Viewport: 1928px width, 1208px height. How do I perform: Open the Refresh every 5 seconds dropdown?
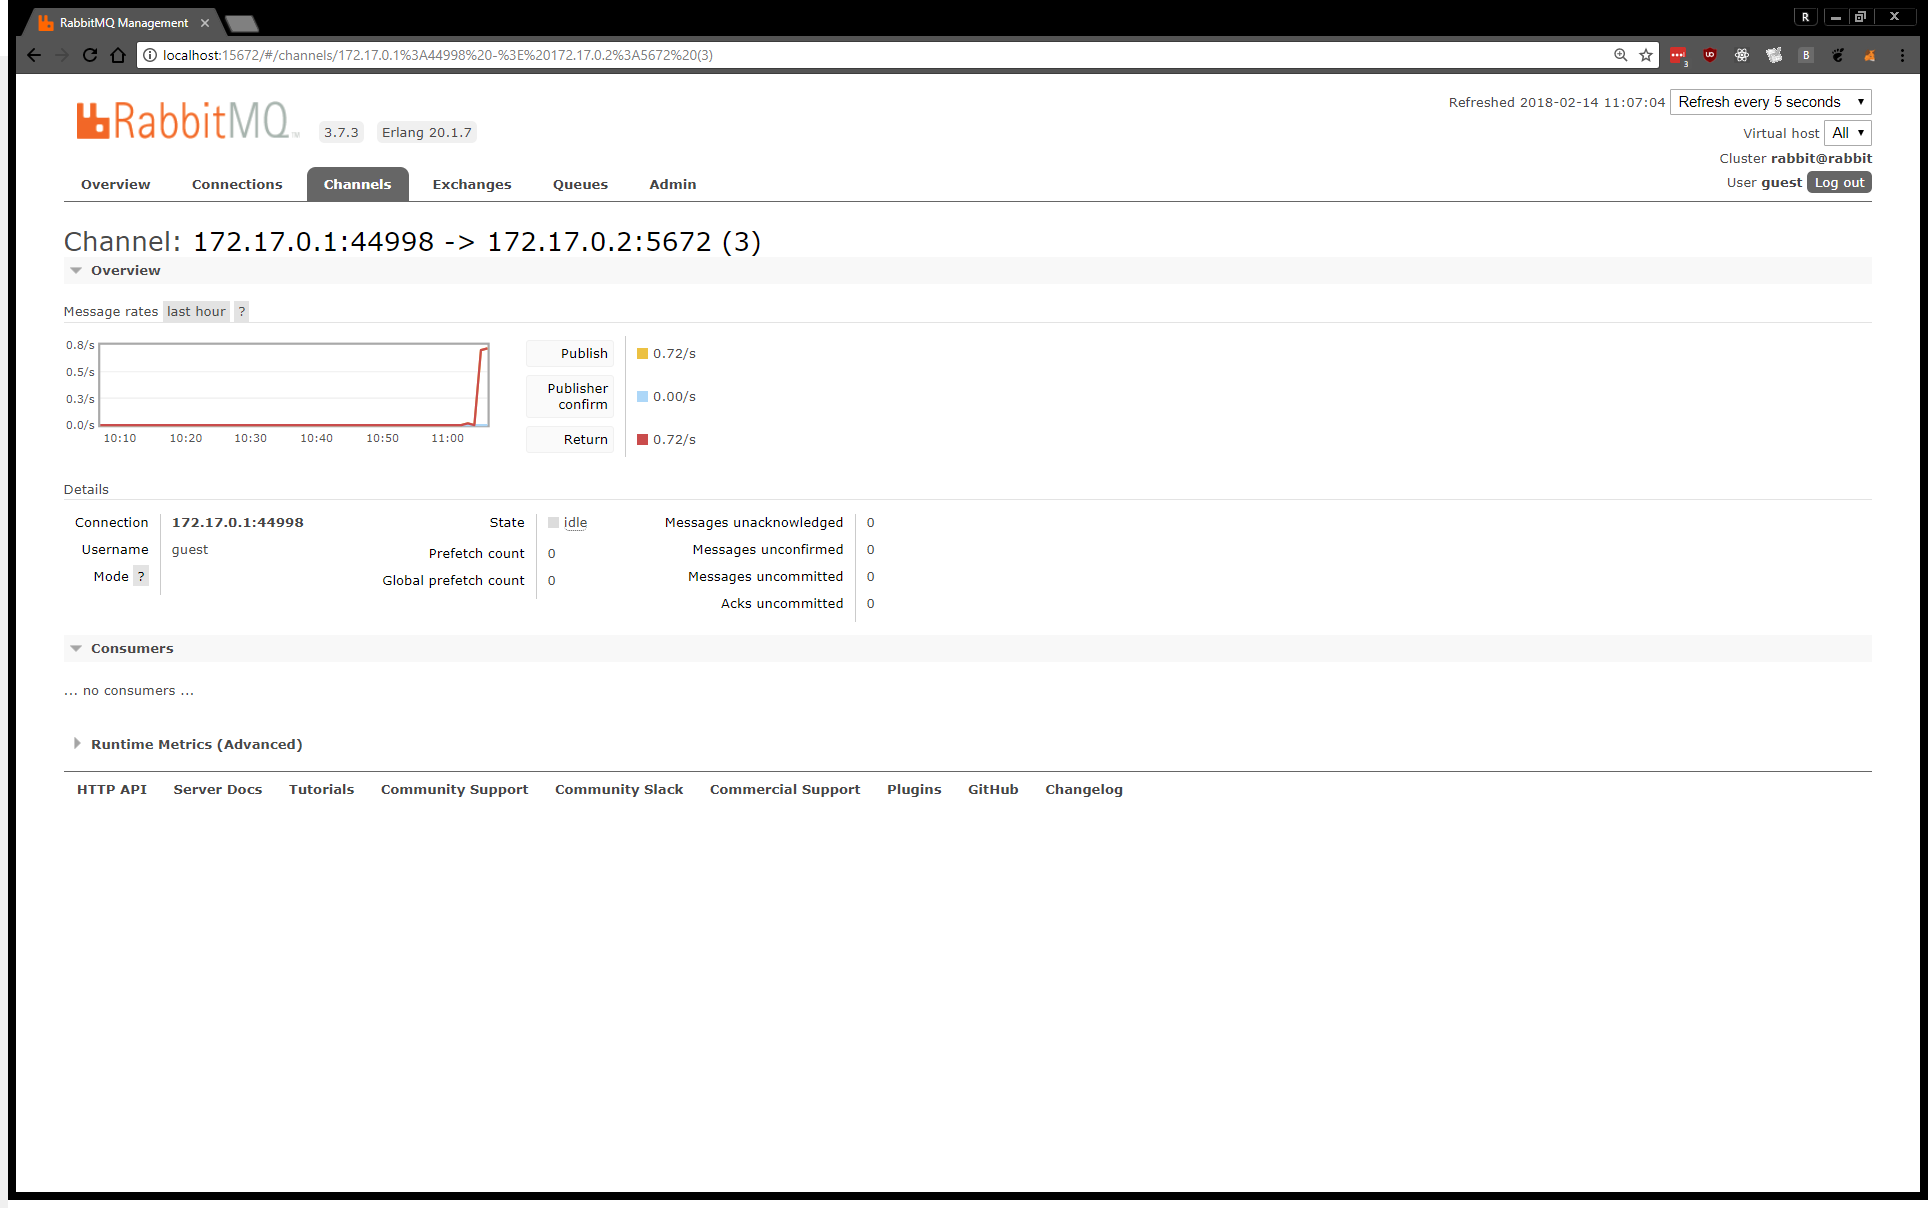click(x=1770, y=101)
